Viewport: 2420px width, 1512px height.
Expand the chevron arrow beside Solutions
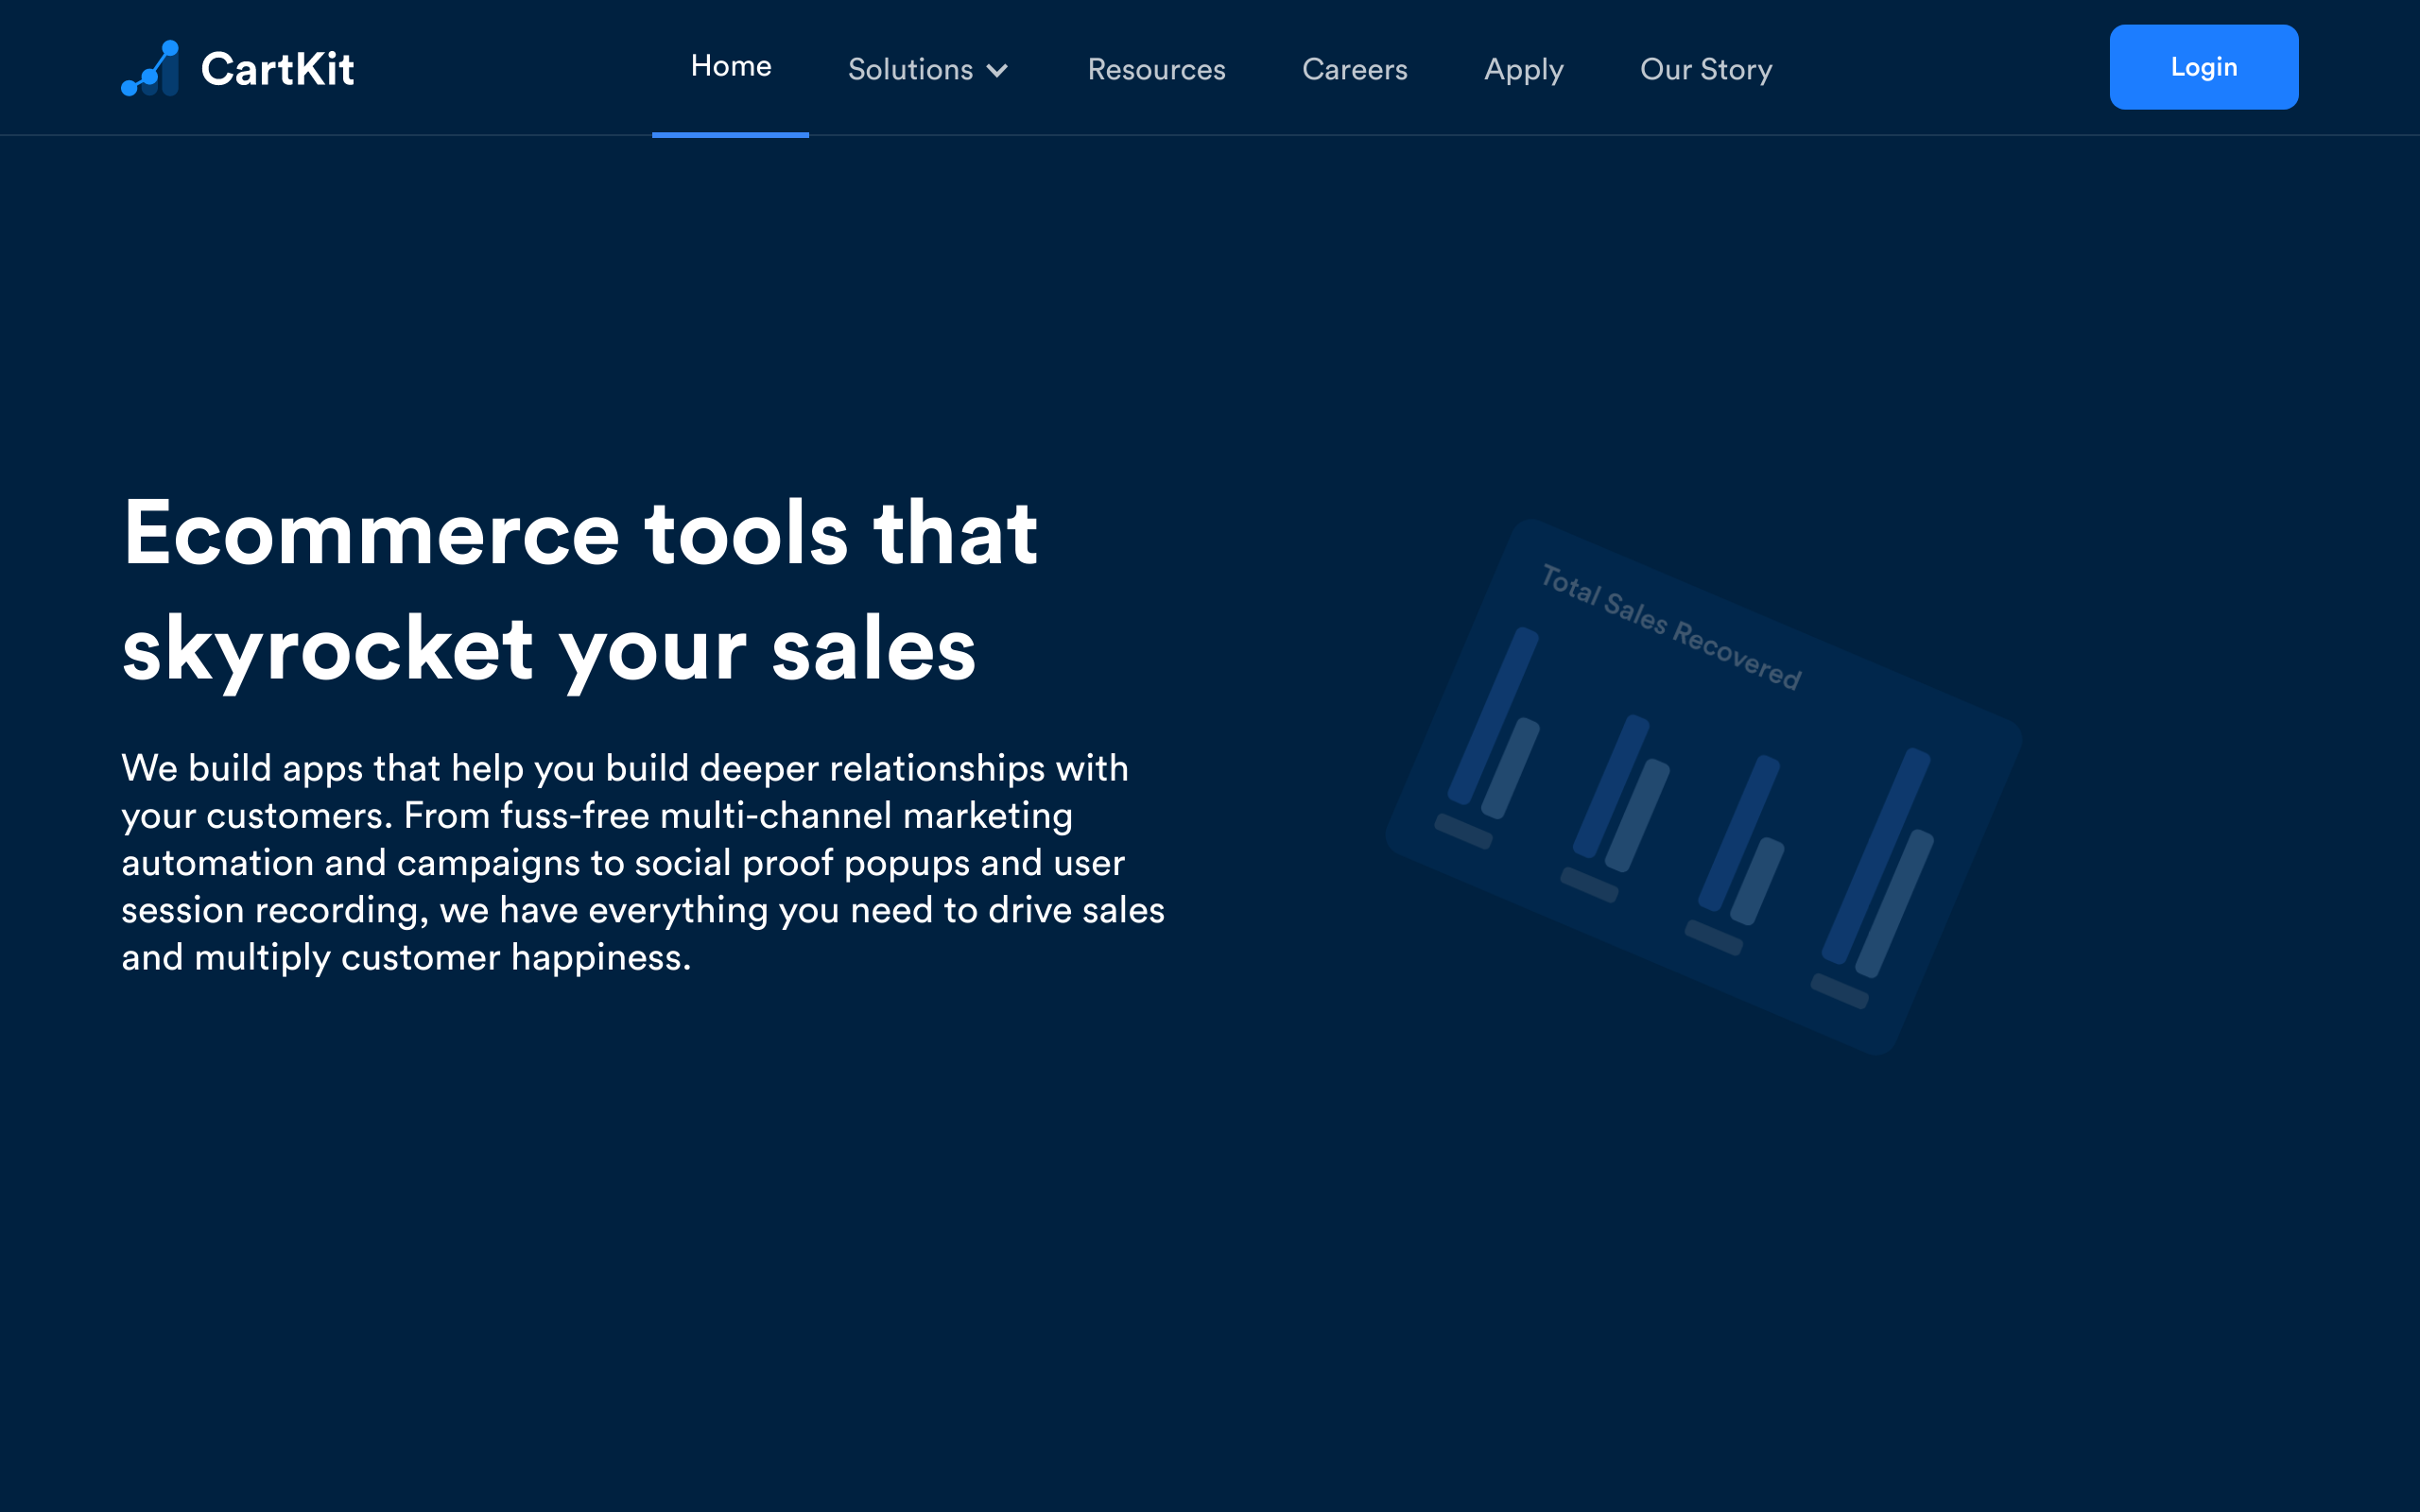[x=997, y=70]
